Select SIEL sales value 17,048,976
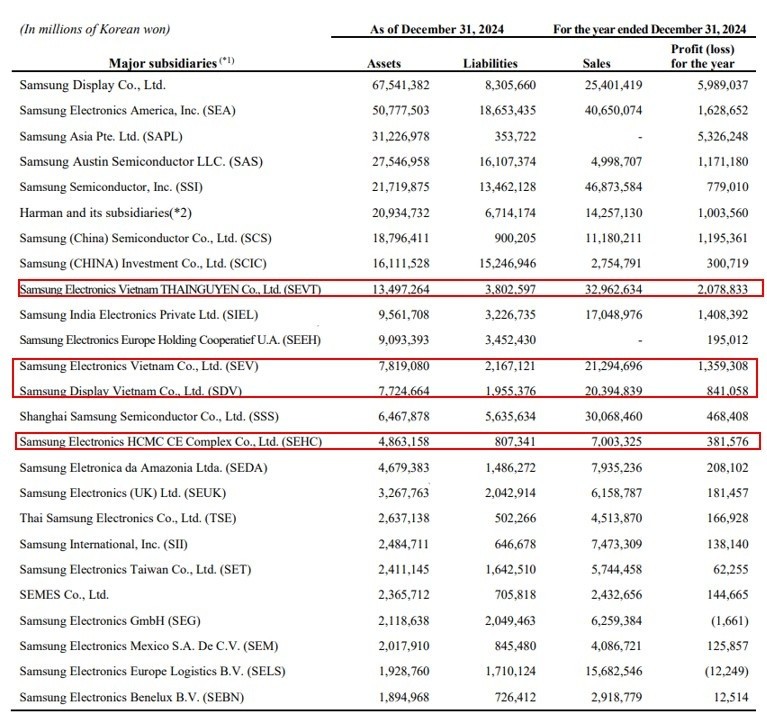Screen dimensions: 767x719 [613, 315]
